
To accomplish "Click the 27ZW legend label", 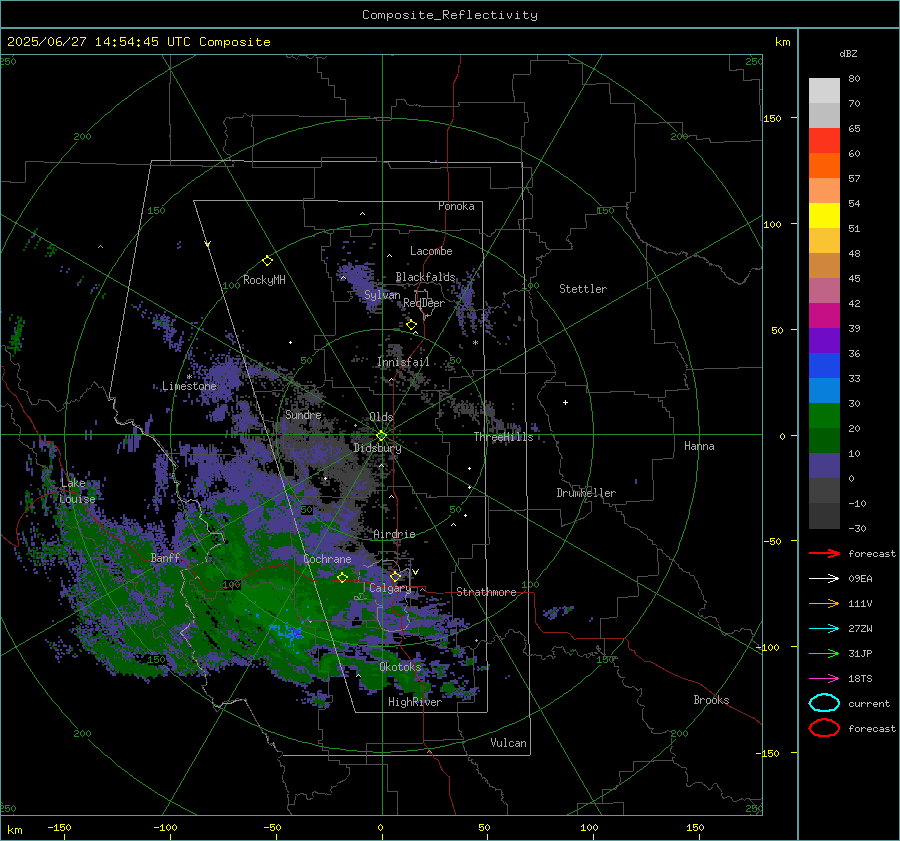I will click(x=860, y=629).
